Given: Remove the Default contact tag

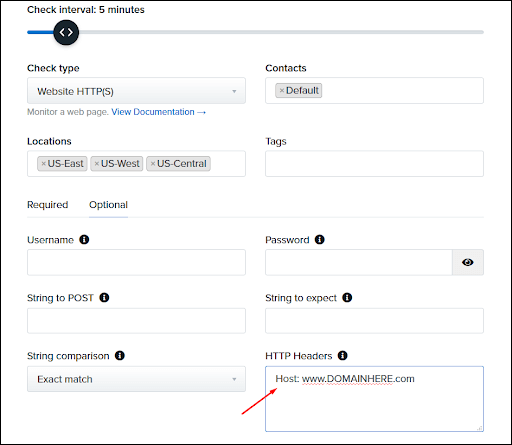Looking at the screenshot, I should coord(282,91).
